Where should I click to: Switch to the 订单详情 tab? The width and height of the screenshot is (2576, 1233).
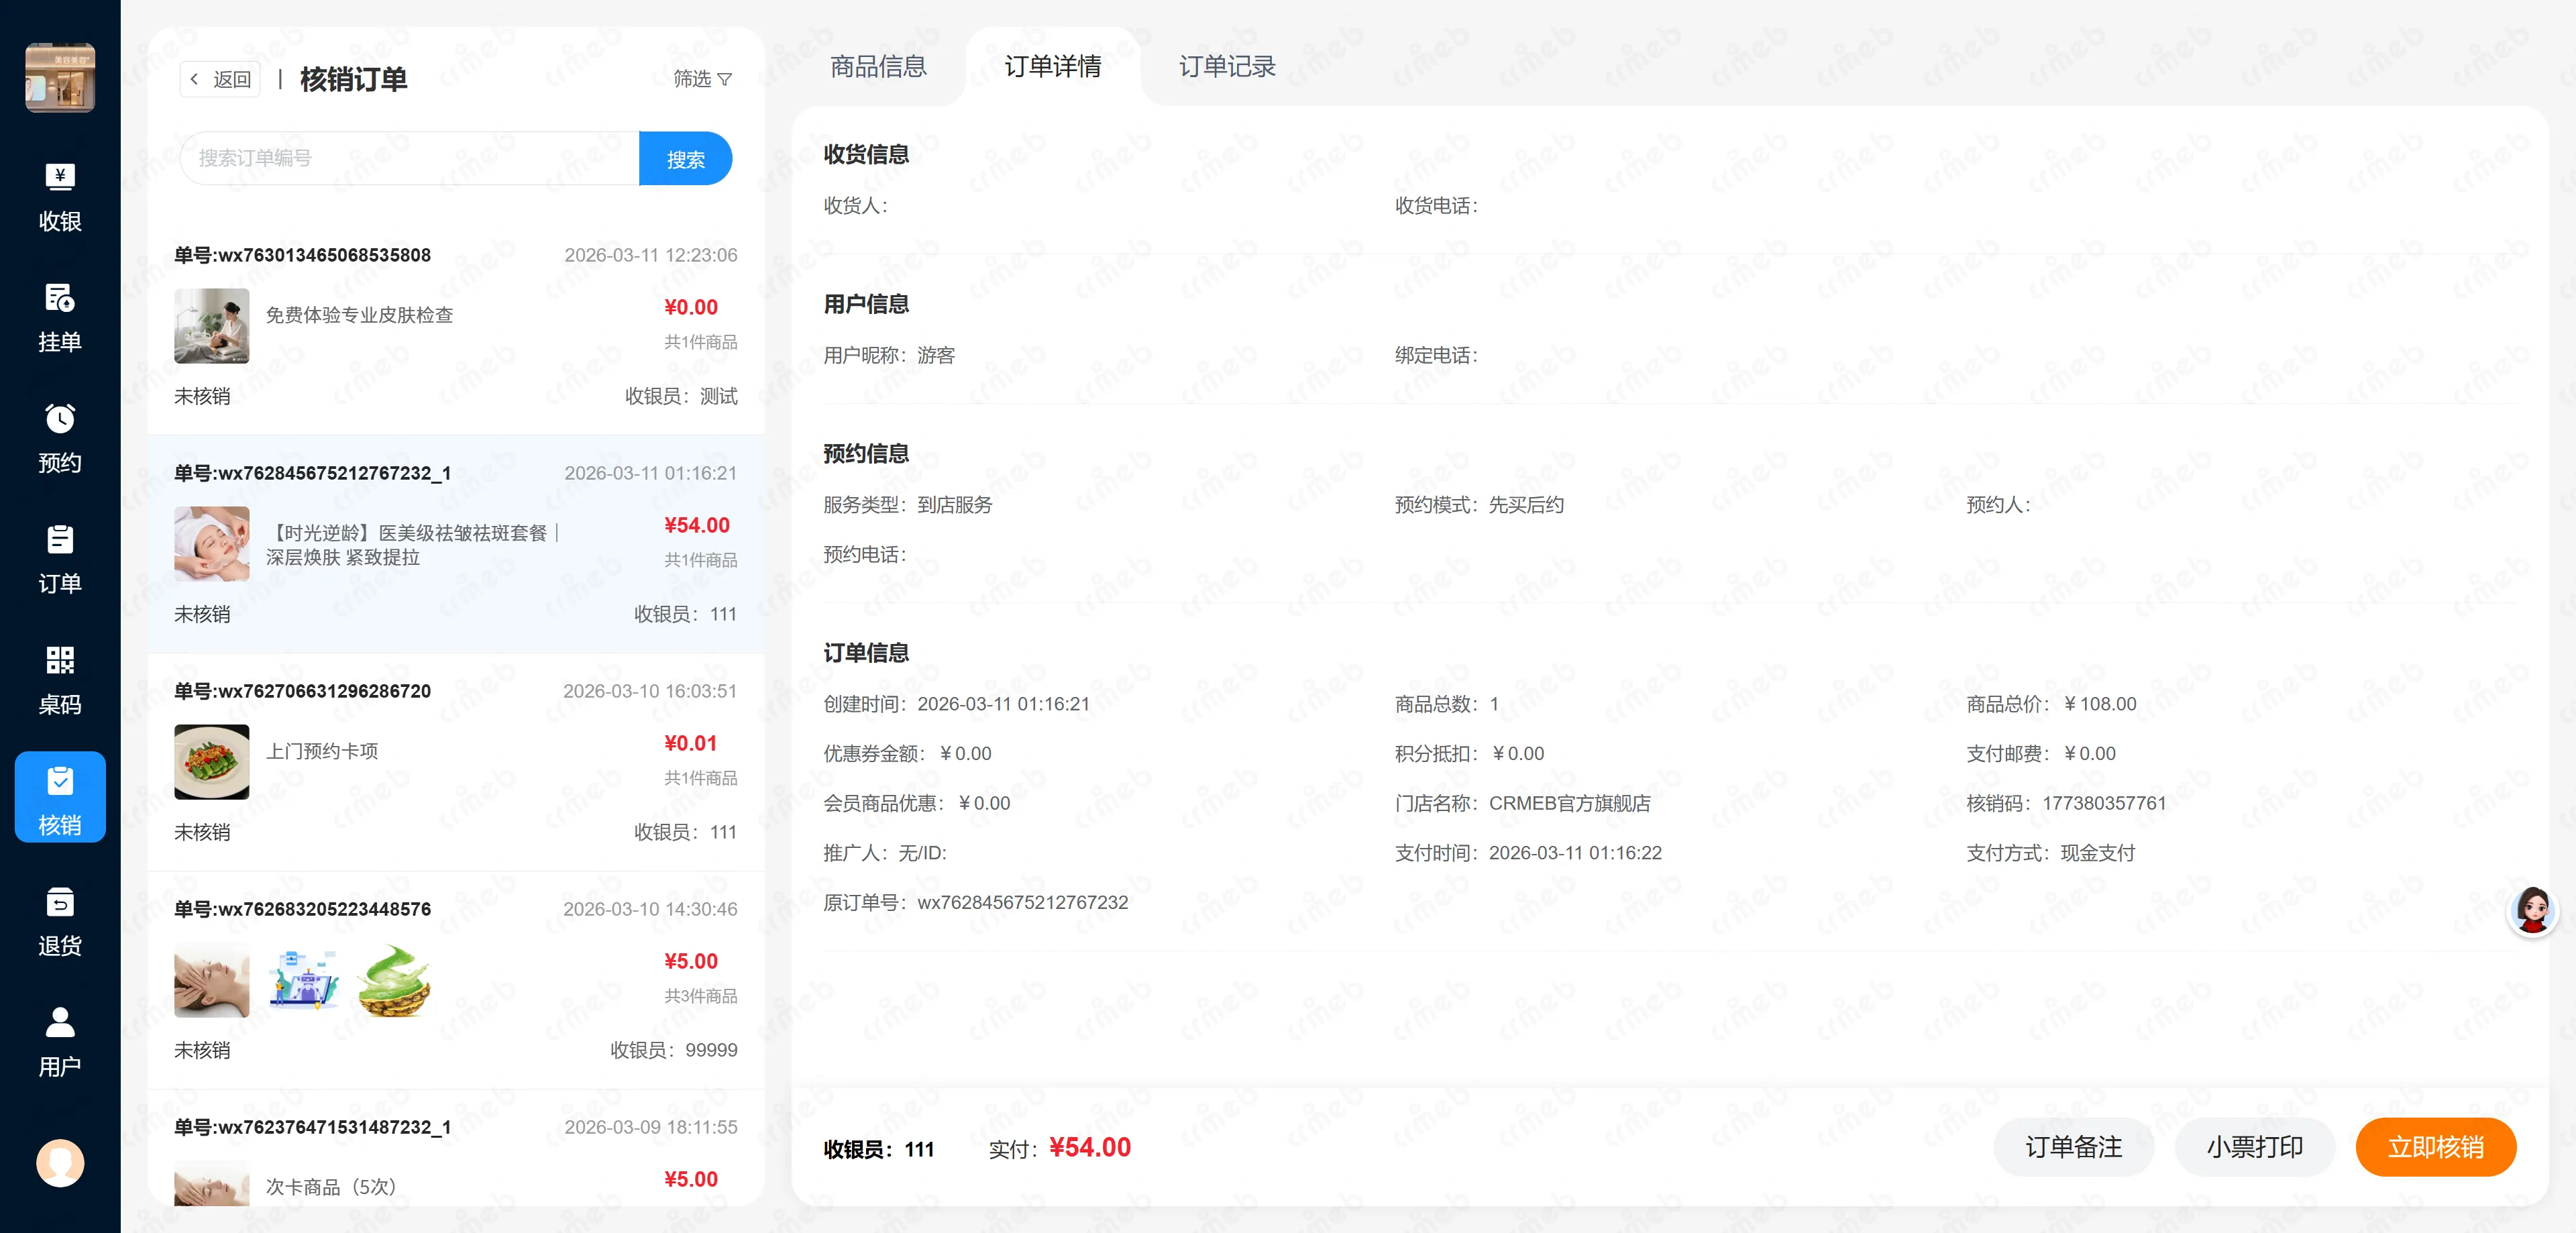click(x=1053, y=67)
